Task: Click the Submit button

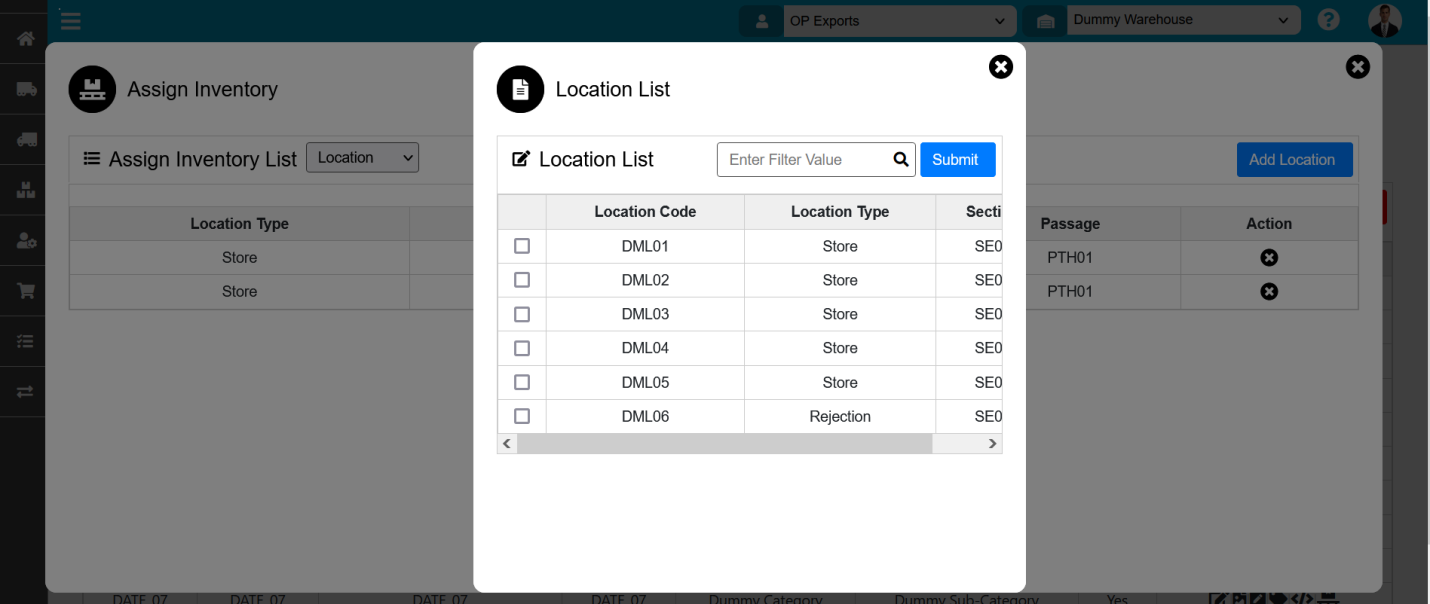Action: click(958, 160)
